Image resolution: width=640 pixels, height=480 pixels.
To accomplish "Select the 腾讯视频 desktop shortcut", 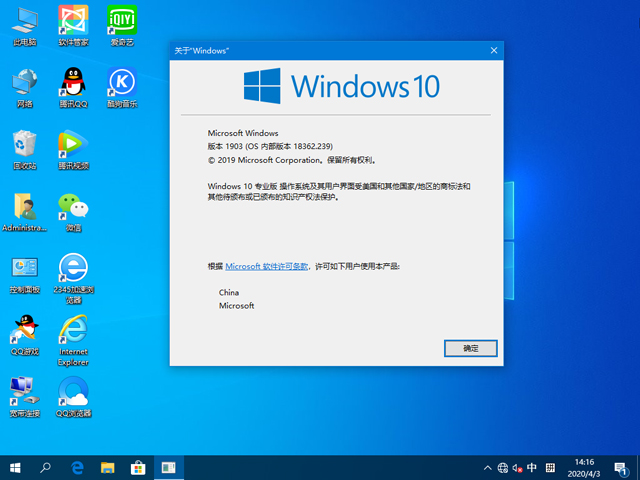I will tap(73, 150).
